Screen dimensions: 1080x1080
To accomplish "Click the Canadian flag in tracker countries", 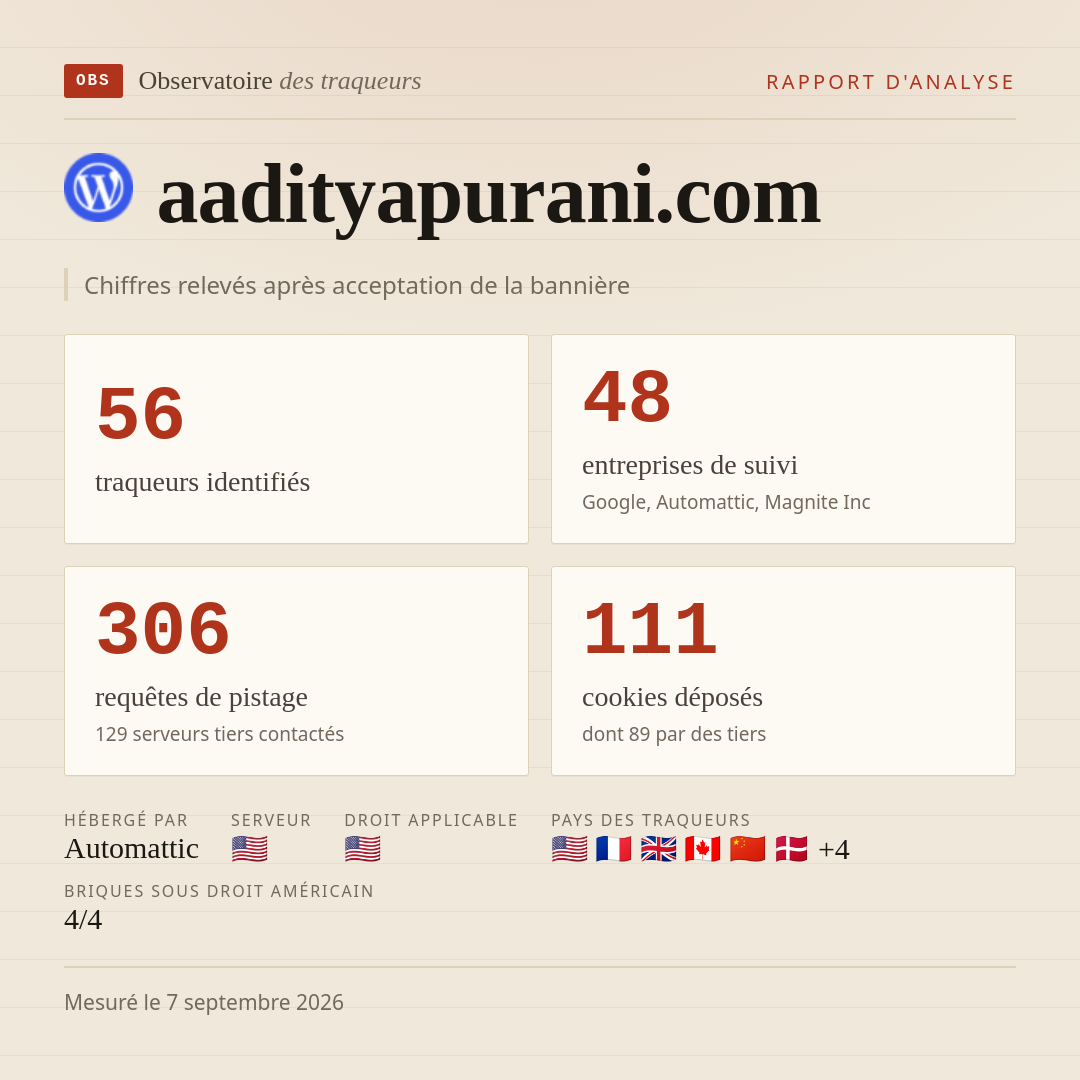I will (703, 849).
